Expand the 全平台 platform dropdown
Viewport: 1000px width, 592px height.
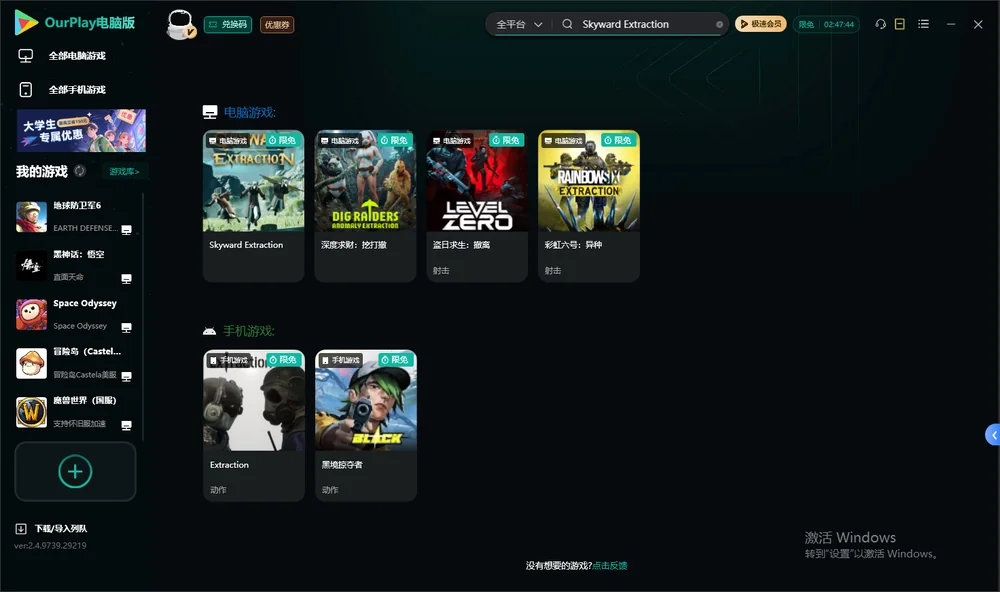point(519,24)
